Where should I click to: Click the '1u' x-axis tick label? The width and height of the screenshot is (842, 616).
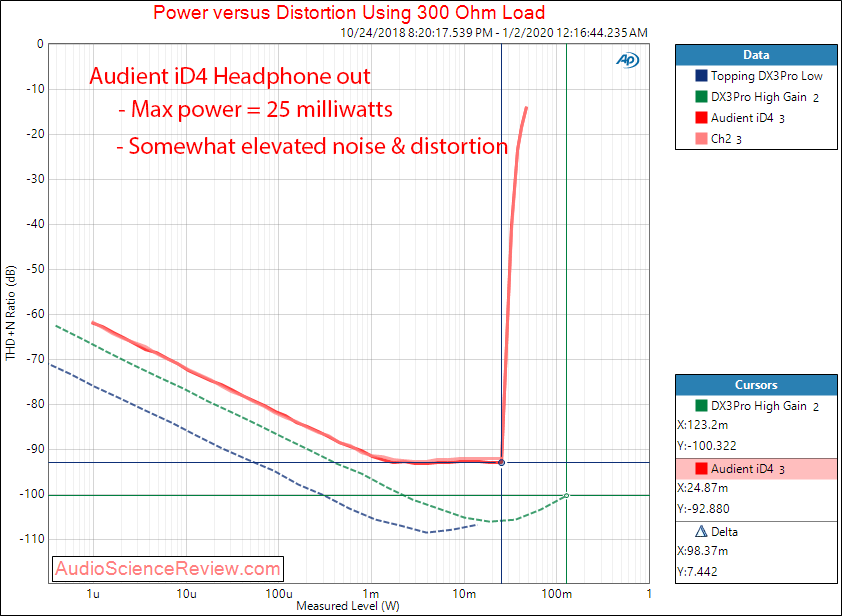[93, 593]
